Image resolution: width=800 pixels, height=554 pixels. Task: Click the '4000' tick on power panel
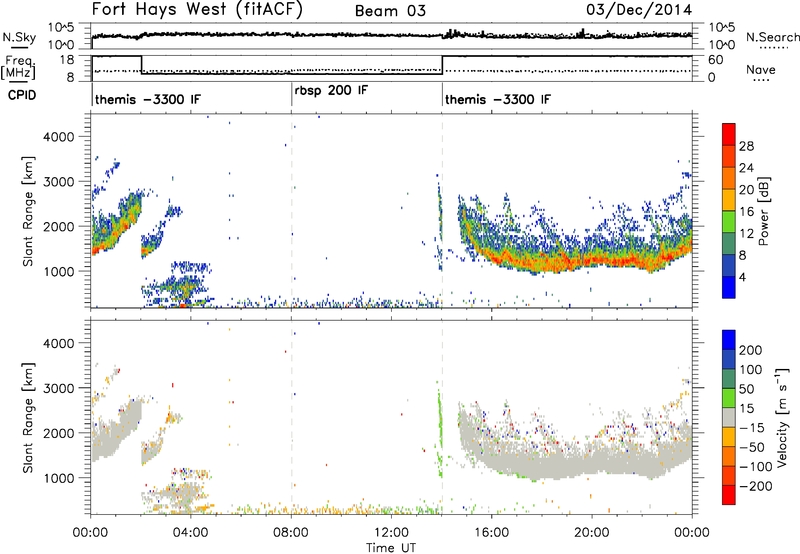[x=59, y=137]
